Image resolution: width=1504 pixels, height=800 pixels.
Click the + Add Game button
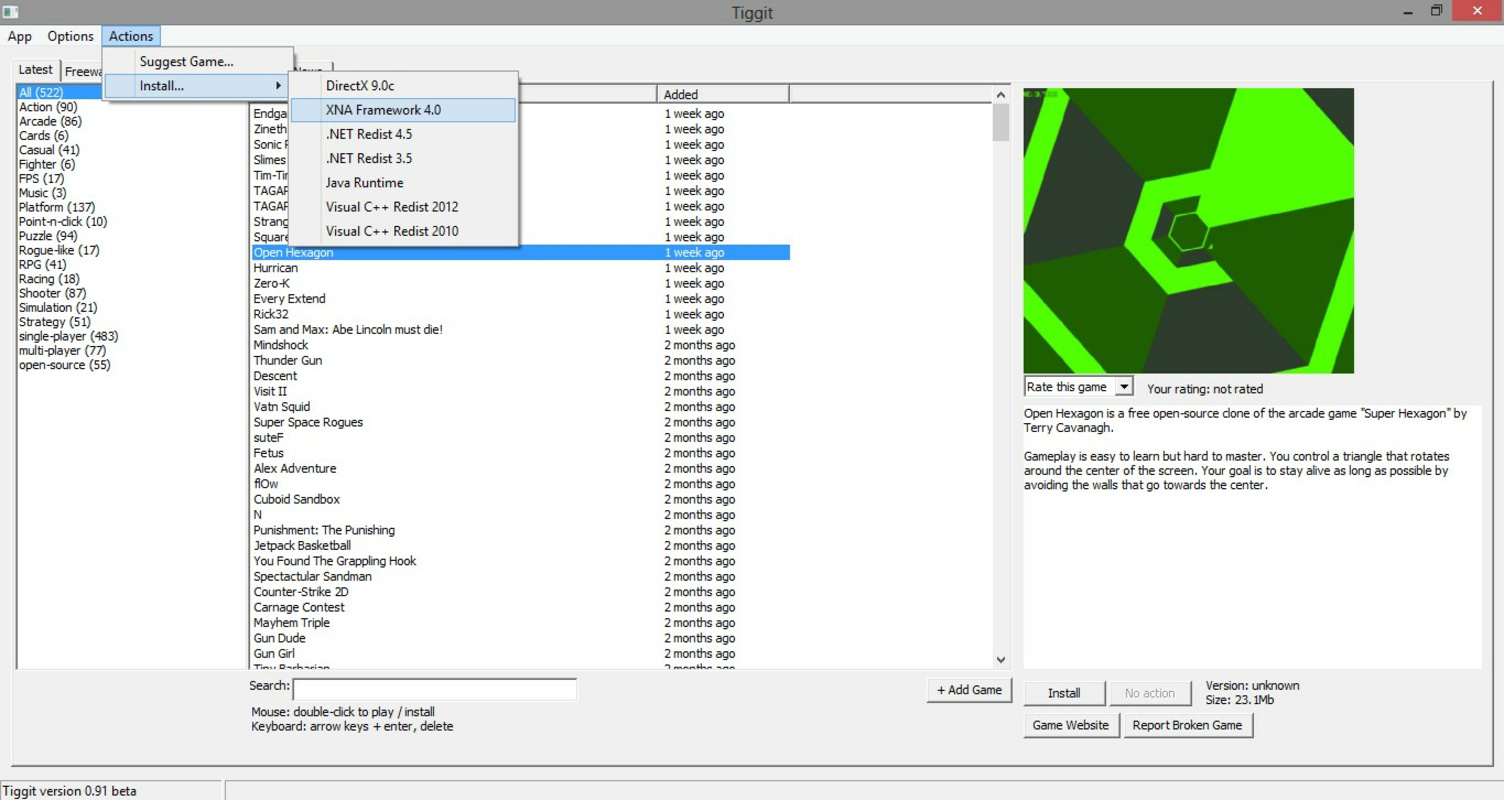[969, 690]
